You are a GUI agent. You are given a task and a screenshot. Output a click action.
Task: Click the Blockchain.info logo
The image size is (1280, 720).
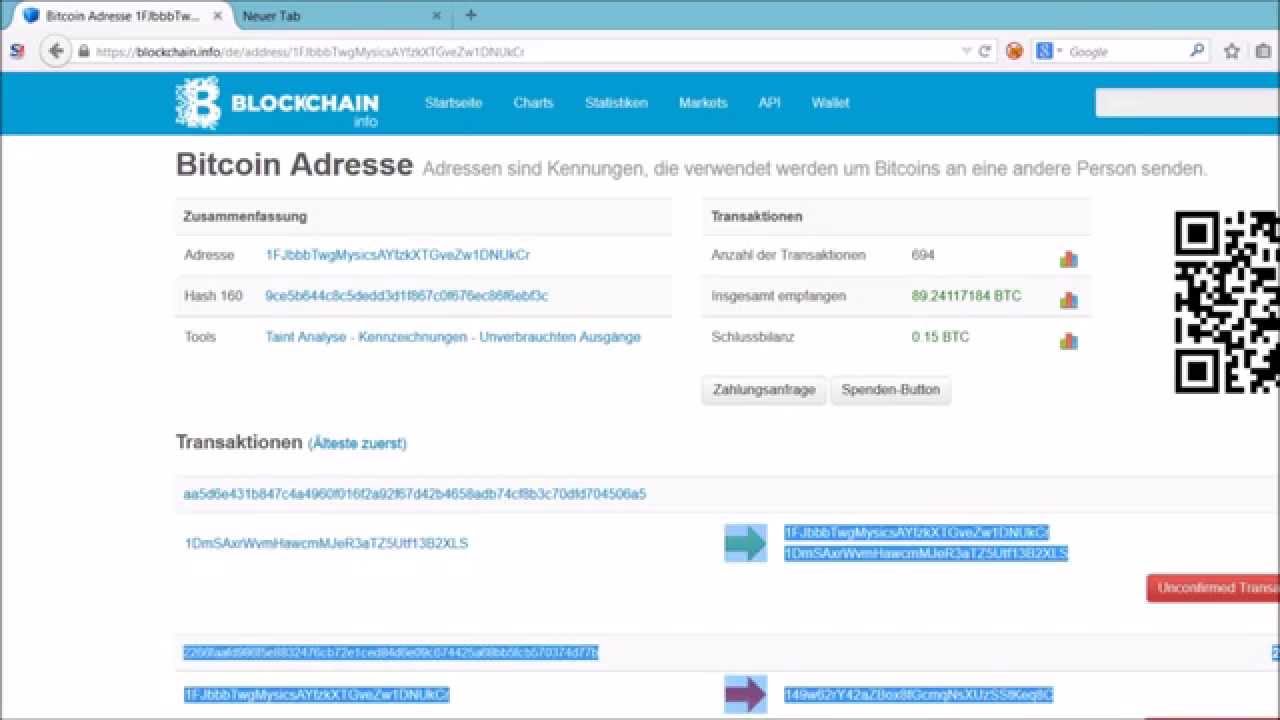tap(277, 103)
